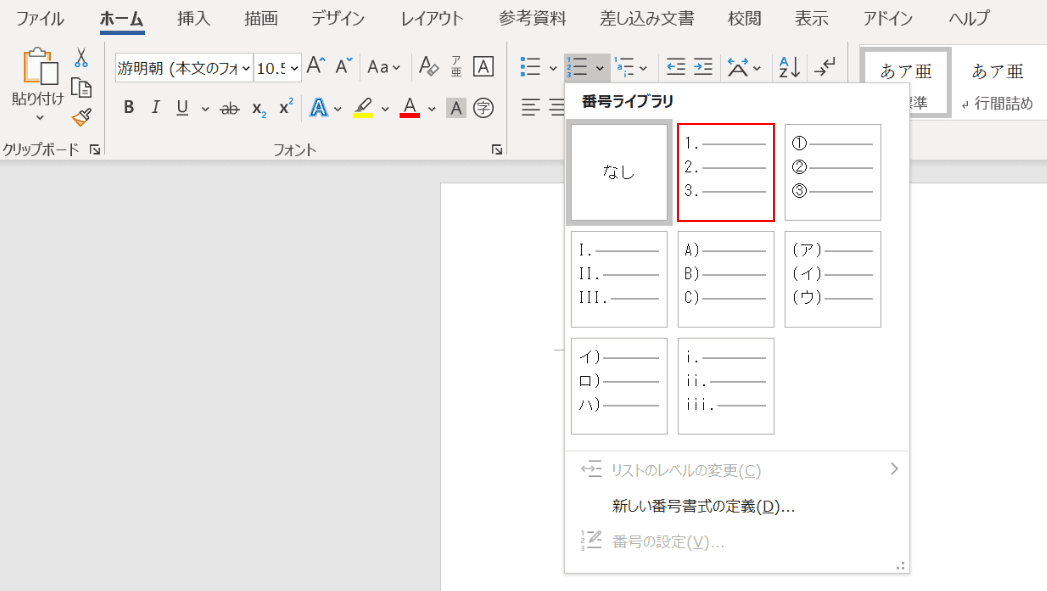The height and width of the screenshot is (591, 1047).
Task: Switch to the 差し込み文書 tab
Action: pyautogui.click(x=647, y=19)
